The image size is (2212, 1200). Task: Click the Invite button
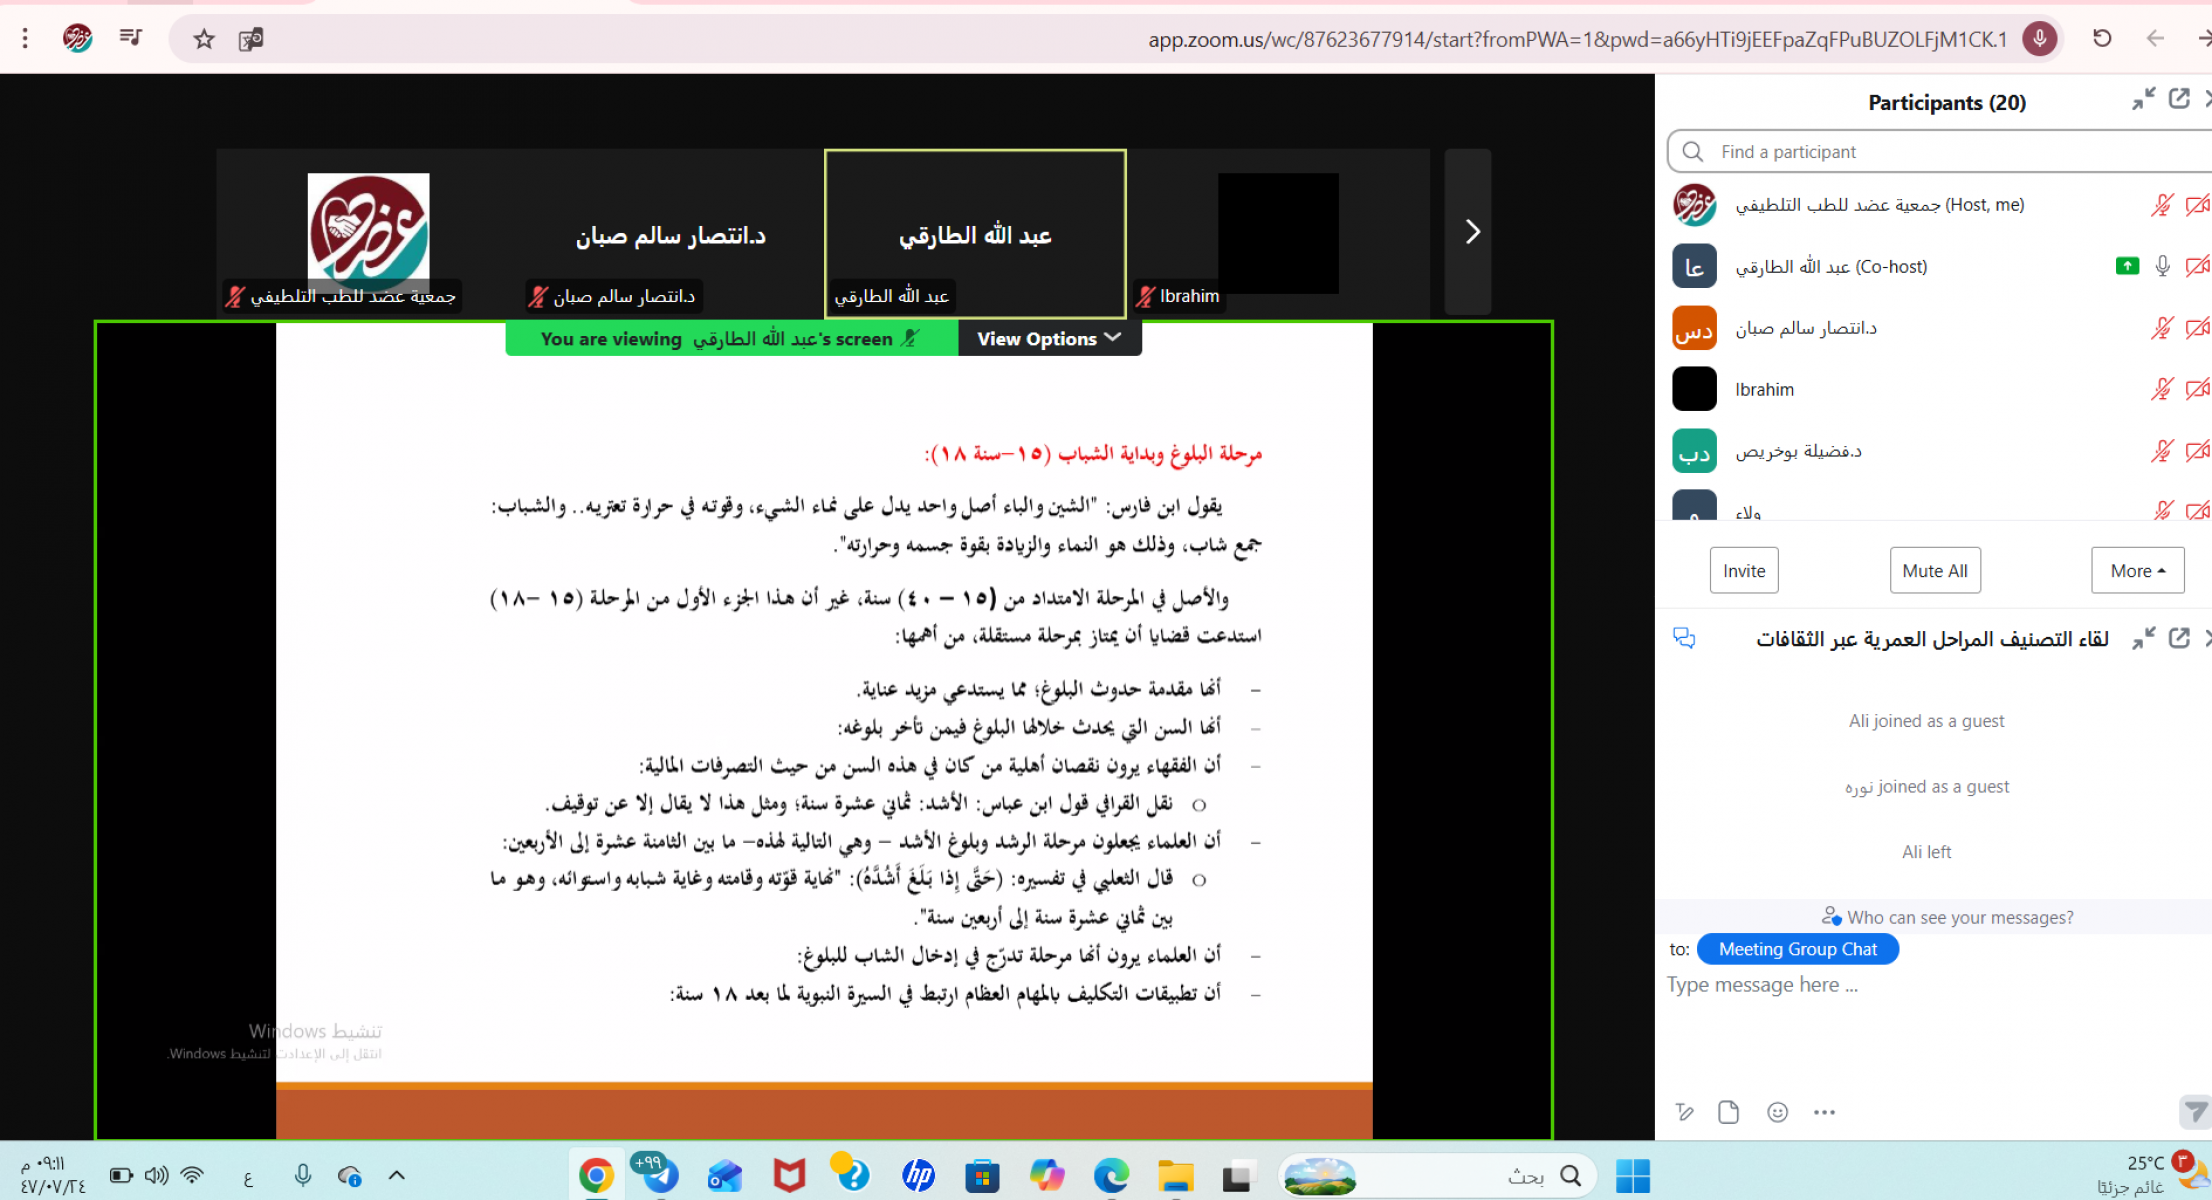point(1743,571)
